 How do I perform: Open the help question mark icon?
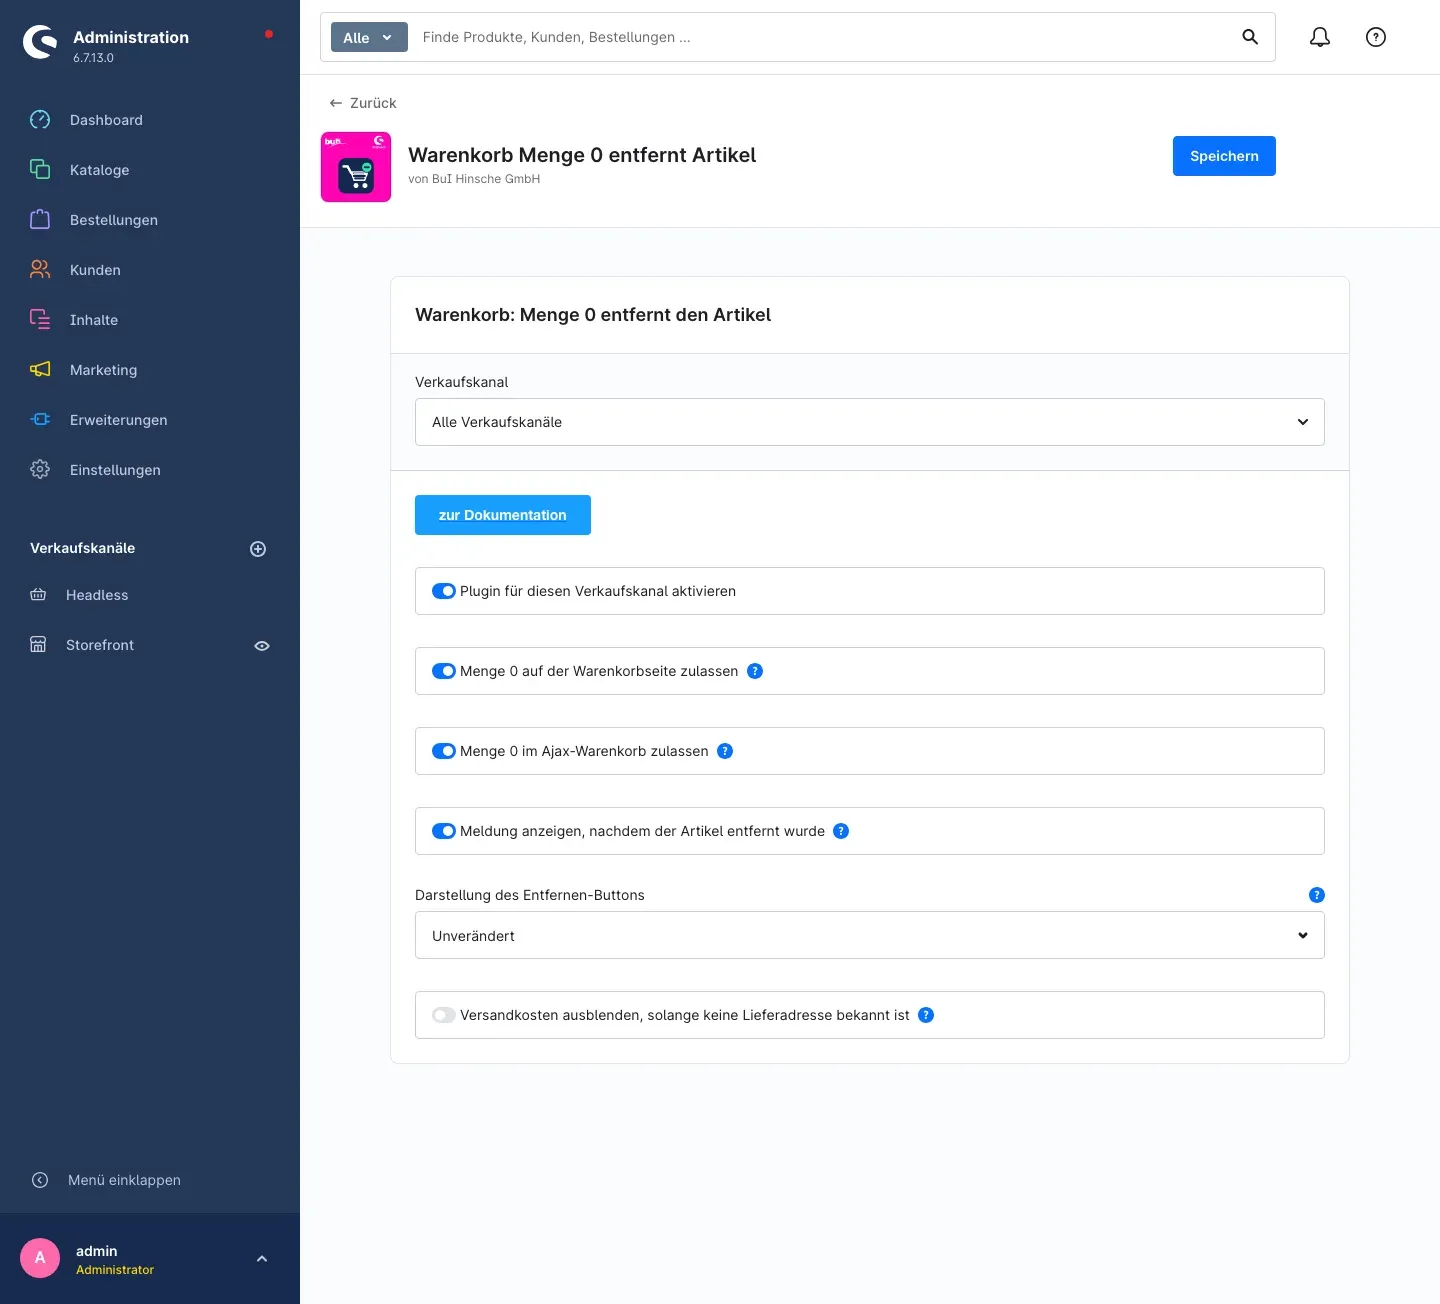pos(1376,37)
